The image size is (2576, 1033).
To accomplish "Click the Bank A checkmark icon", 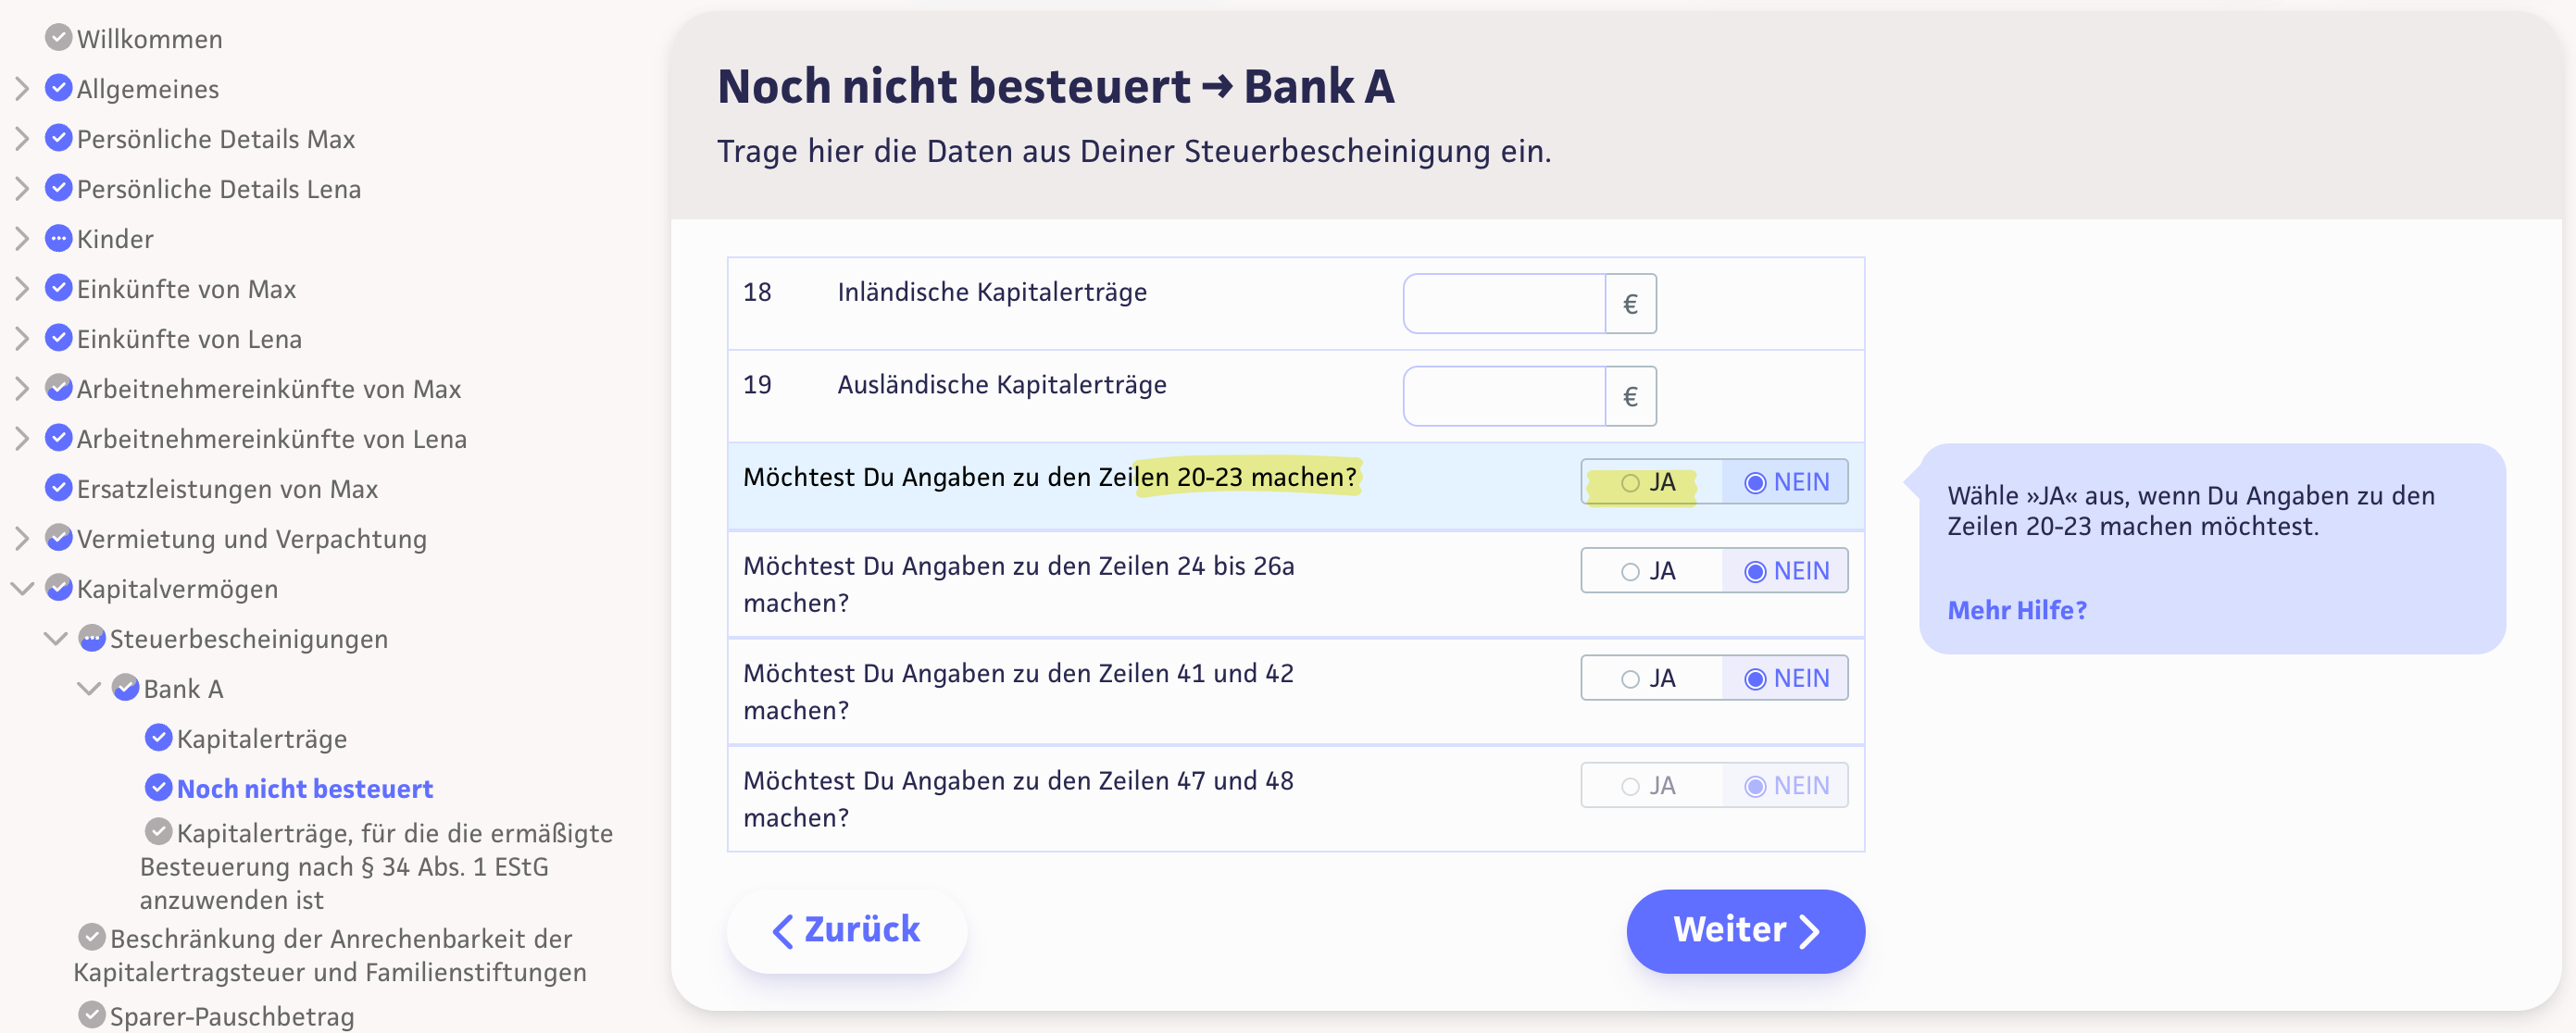I will point(125,688).
